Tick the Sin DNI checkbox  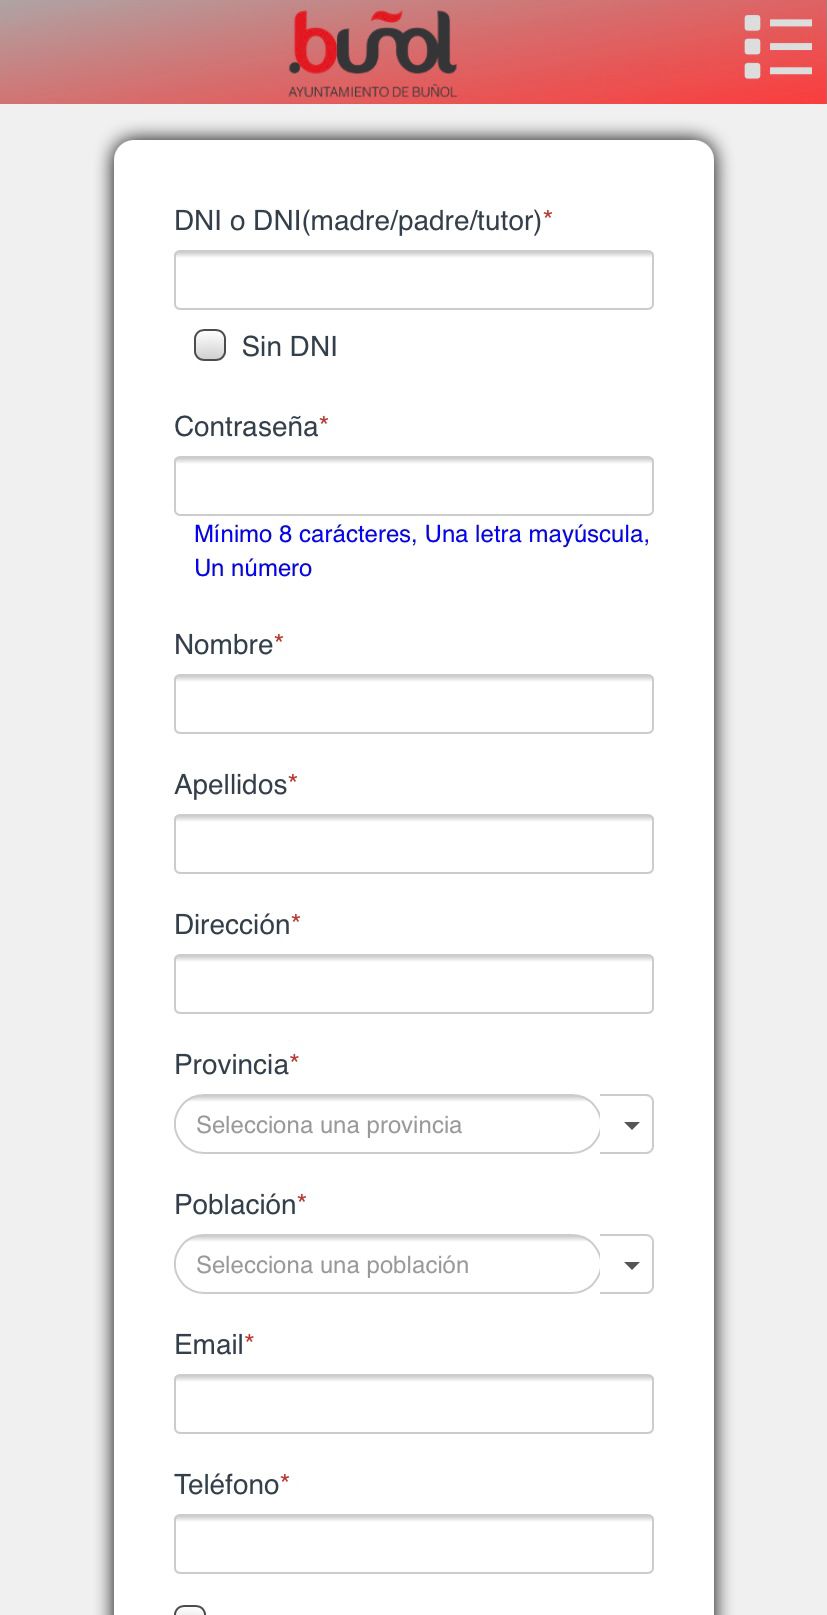210,346
